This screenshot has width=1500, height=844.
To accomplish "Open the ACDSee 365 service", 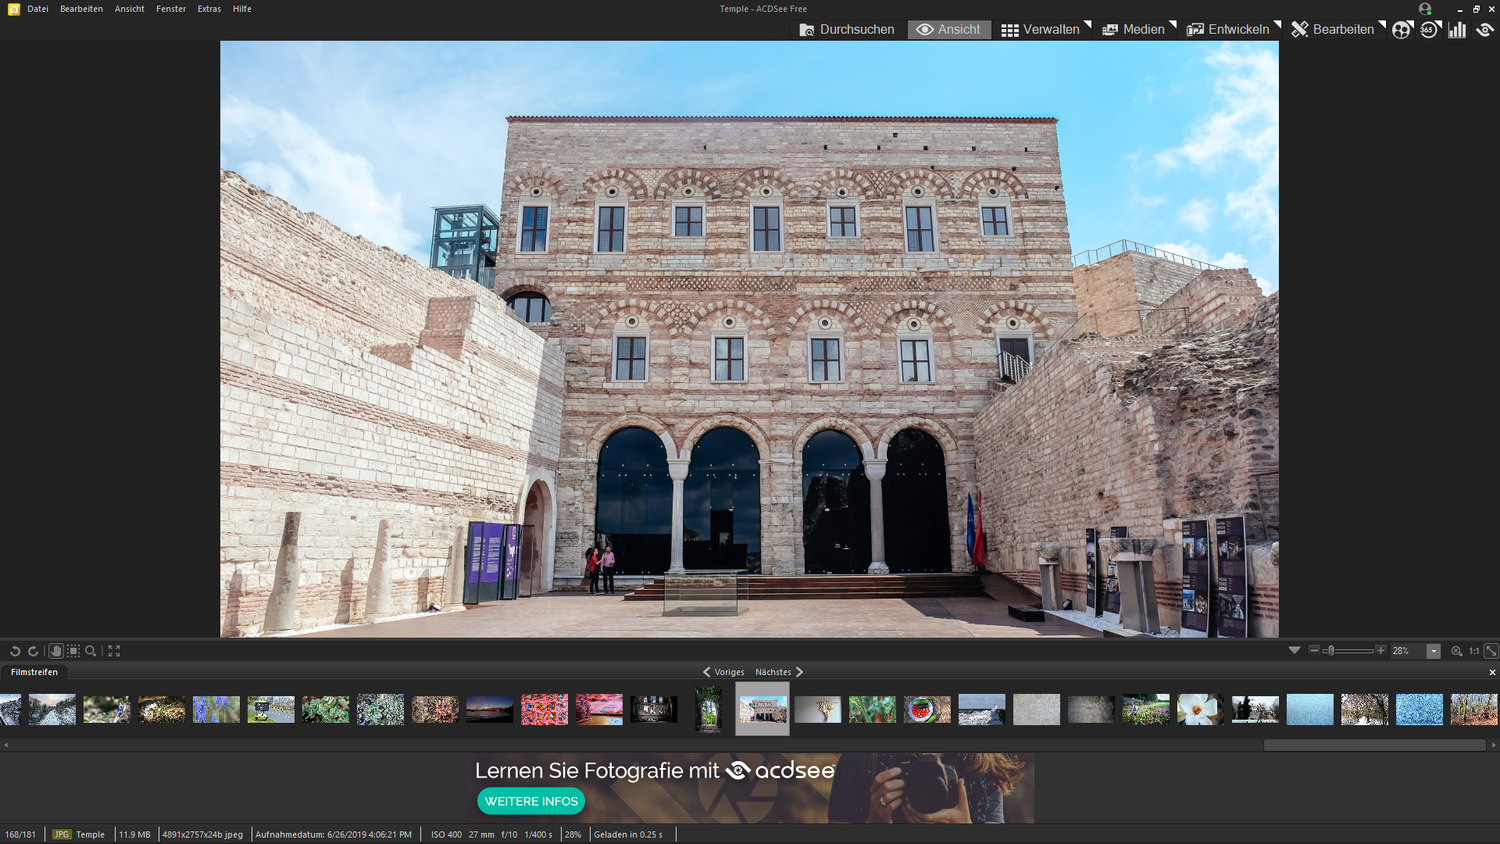I will [1429, 29].
